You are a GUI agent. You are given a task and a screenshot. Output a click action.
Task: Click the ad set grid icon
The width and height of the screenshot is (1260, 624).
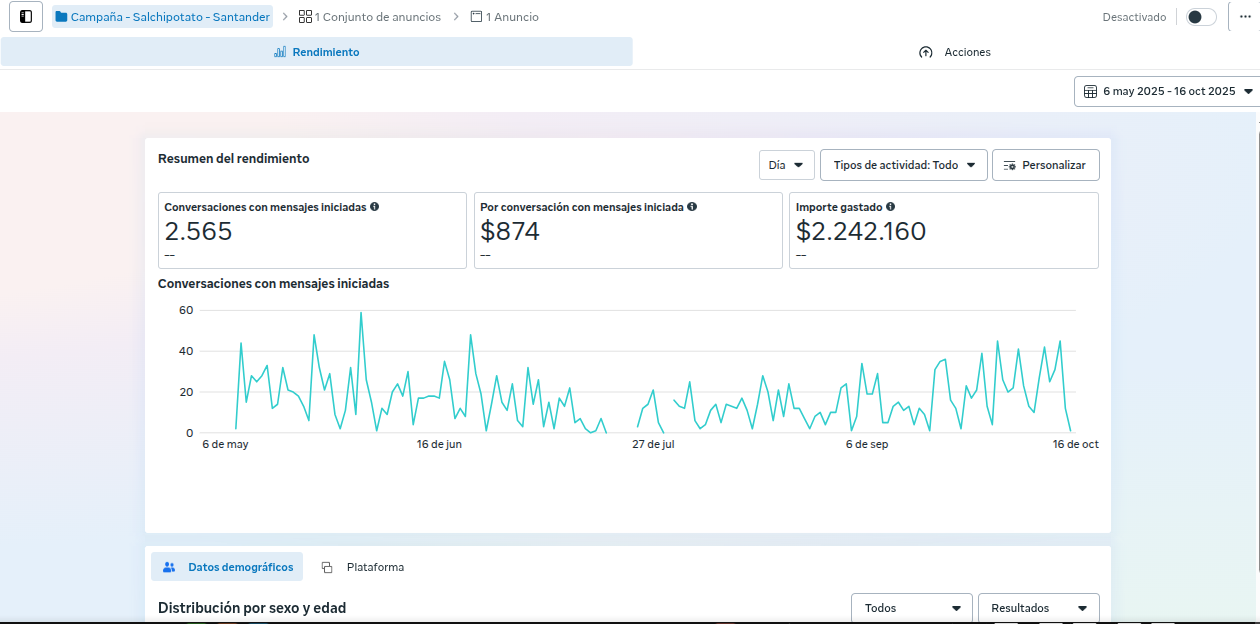[305, 17]
